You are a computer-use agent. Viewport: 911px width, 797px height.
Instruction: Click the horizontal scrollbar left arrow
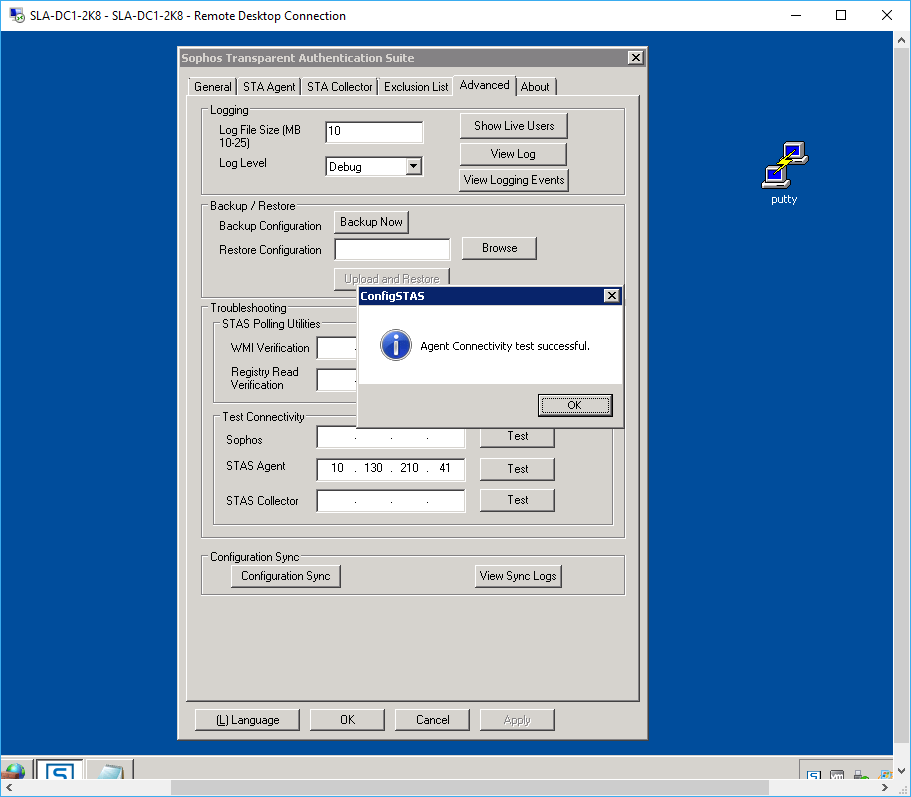coord(8,788)
